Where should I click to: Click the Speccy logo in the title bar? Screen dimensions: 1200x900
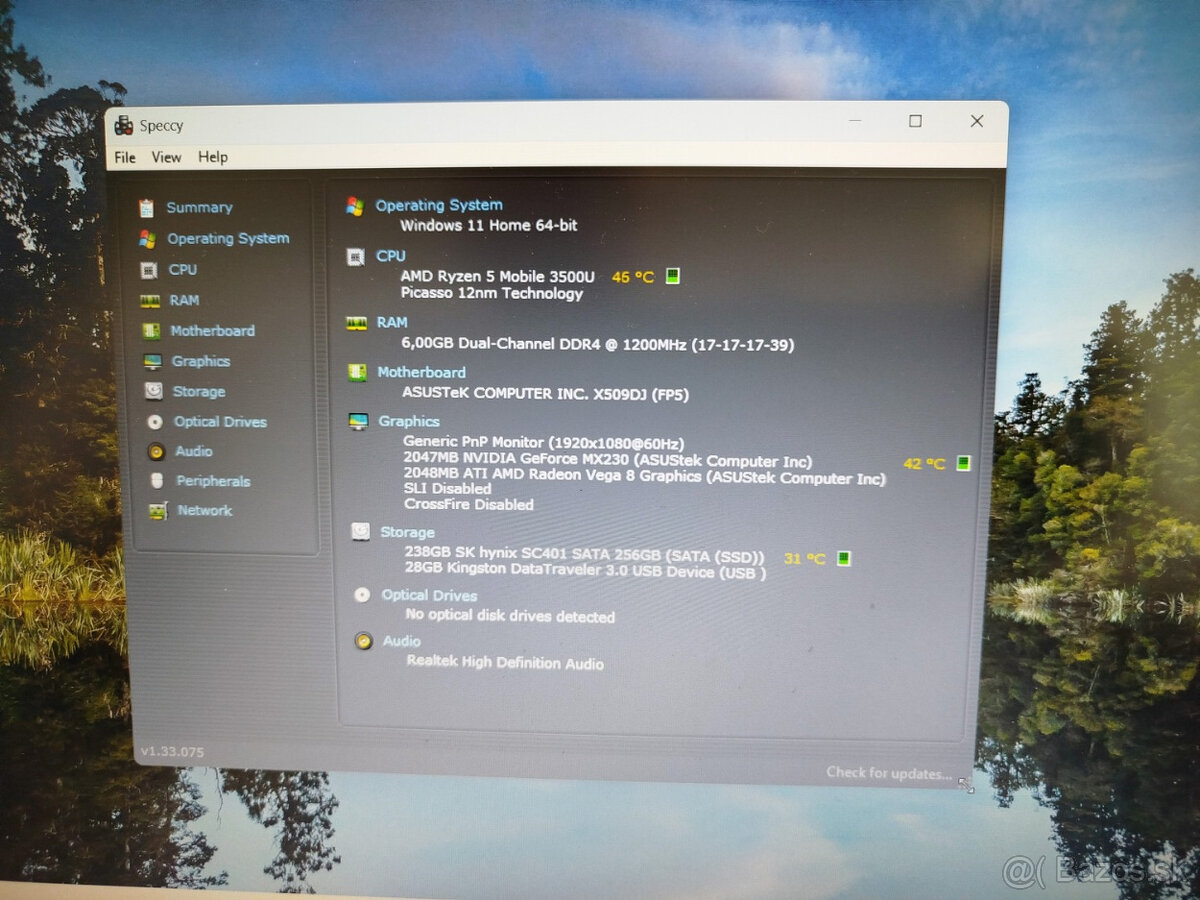pos(125,125)
